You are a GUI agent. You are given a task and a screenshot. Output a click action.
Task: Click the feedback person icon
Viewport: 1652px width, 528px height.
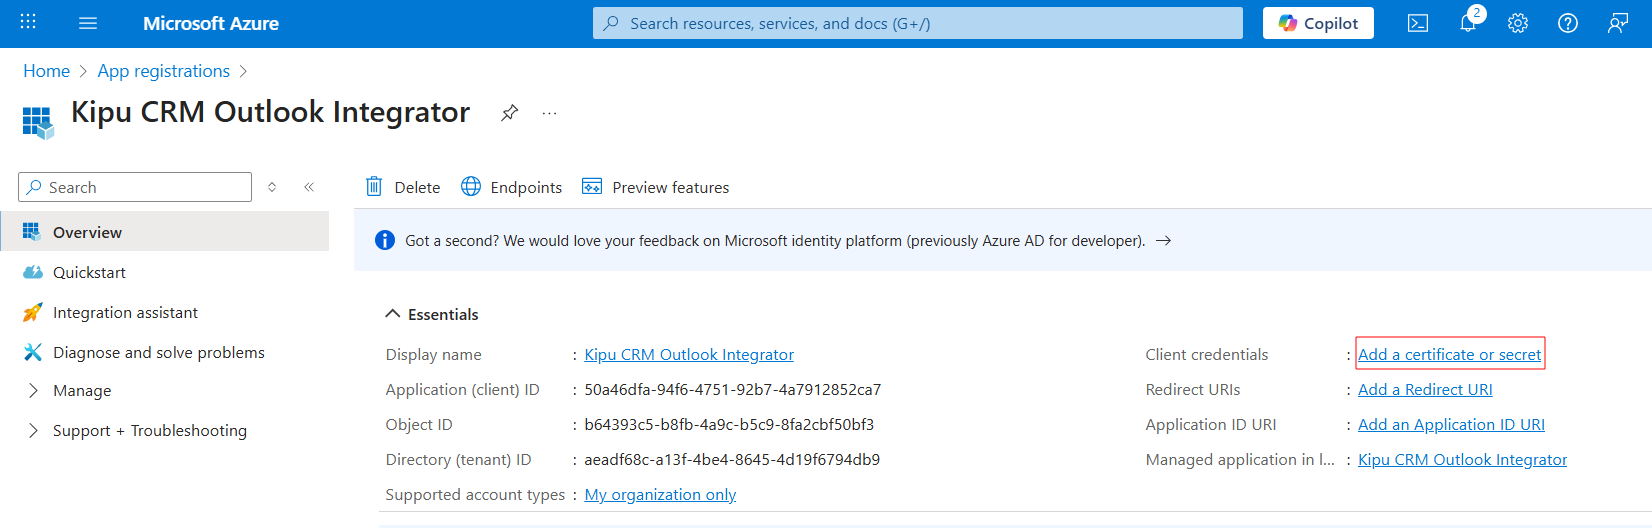[1617, 23]
